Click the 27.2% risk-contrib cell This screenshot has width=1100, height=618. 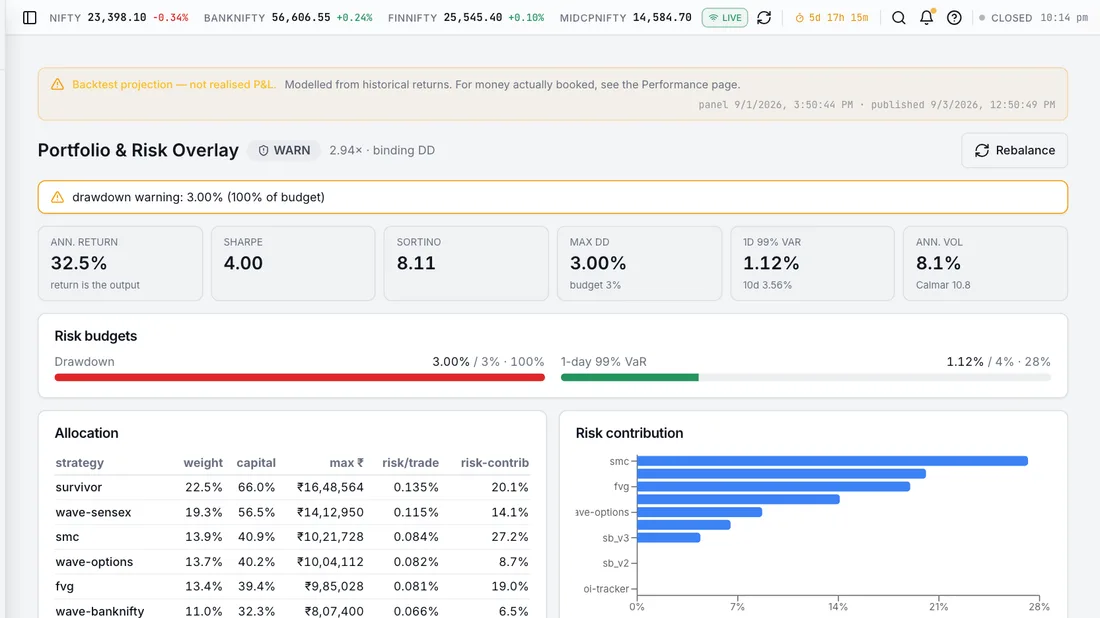coord(510,537)
